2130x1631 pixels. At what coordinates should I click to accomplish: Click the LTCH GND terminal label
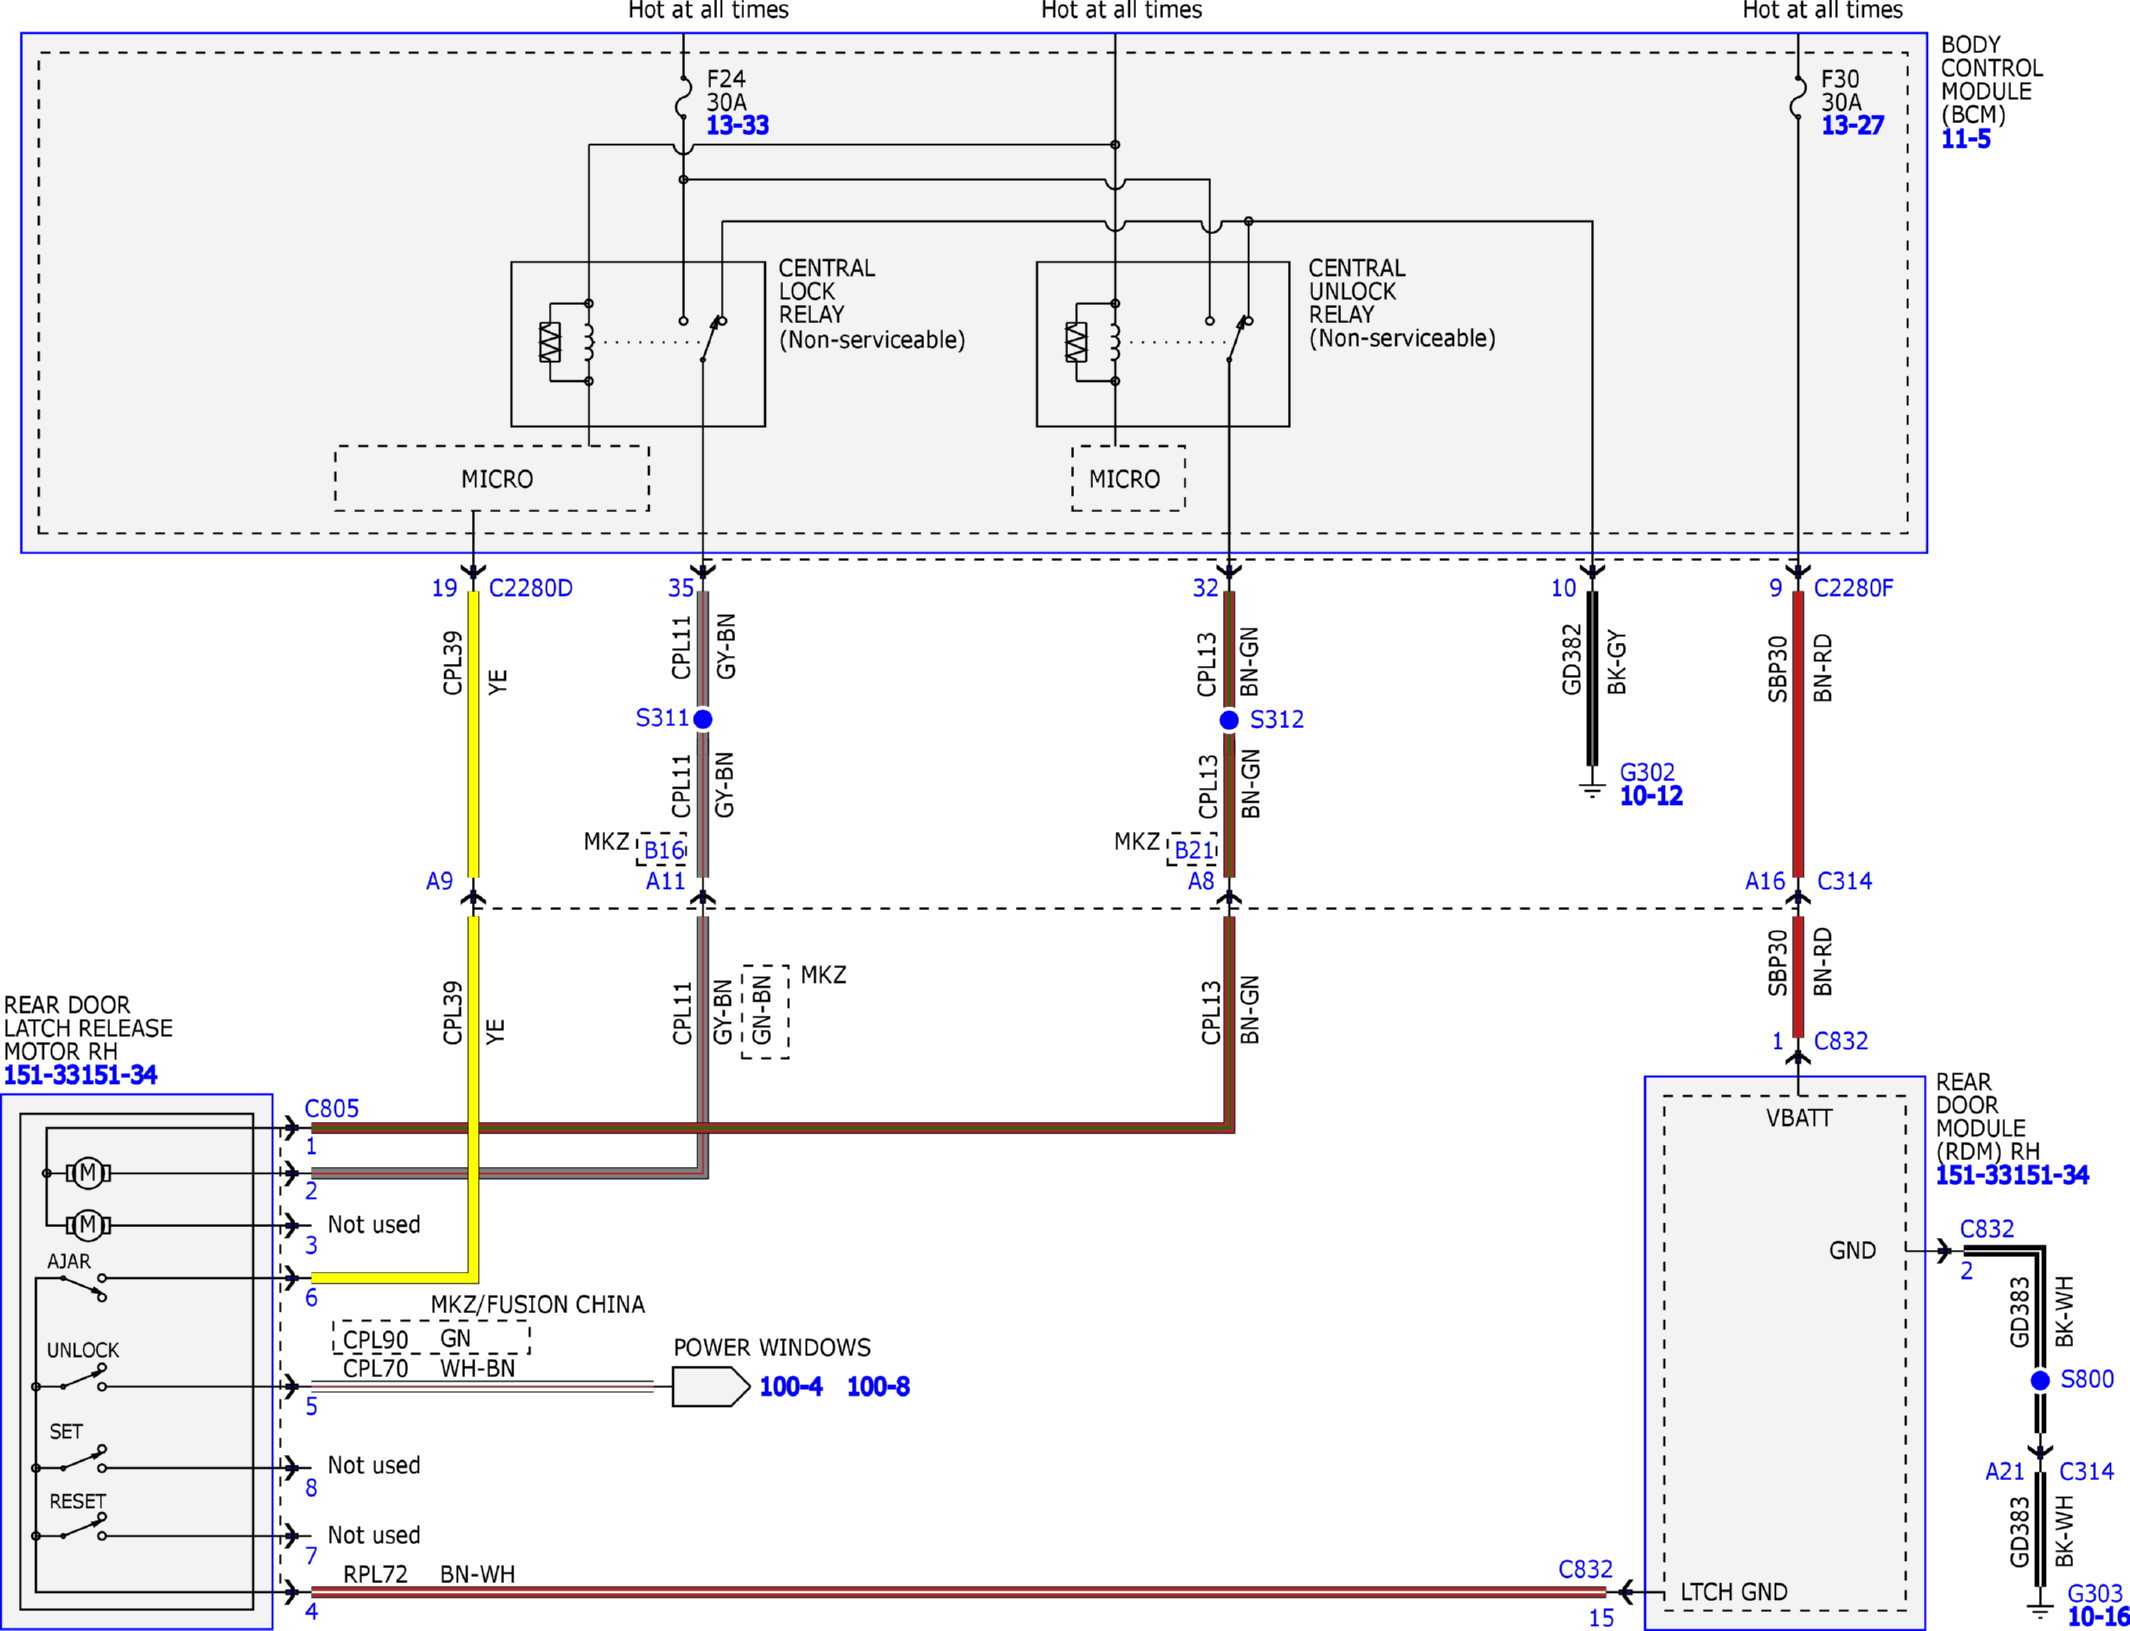point(1734,1592)
